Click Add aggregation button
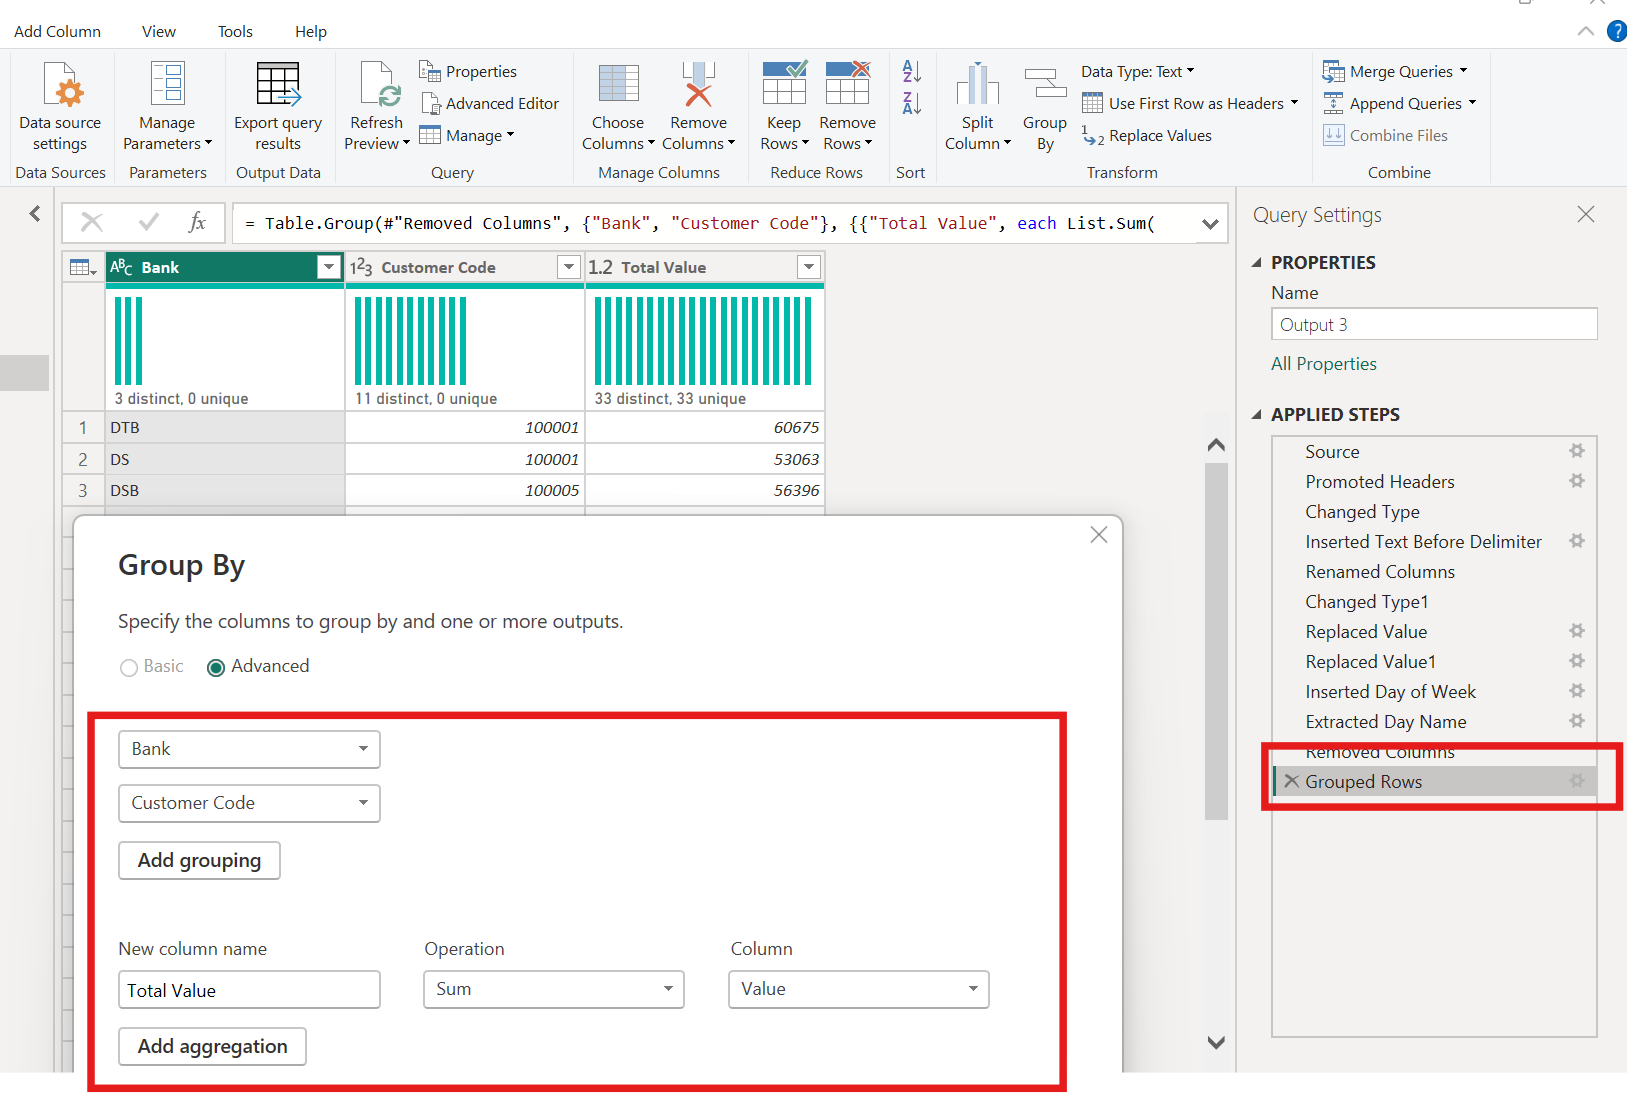This screenshot has height=1093, width=1627. tap(212, 1047)
